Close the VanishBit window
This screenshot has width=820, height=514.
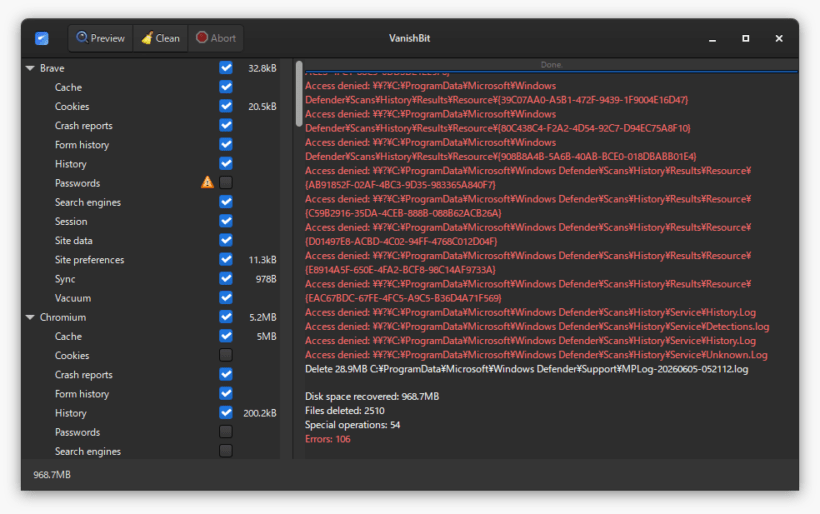pyautogui.click(x=779, y=39)
